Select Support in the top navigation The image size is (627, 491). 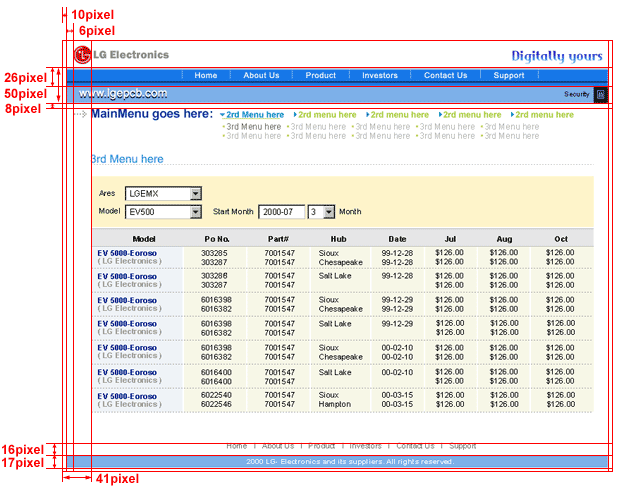[x=508, y=75]
